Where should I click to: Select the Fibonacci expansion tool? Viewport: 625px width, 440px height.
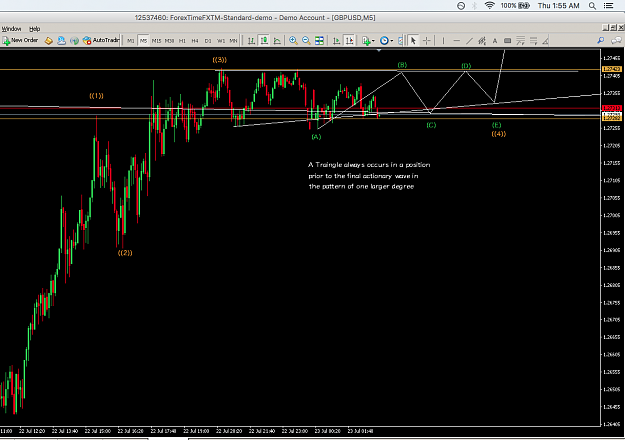(x=533, y=41)
